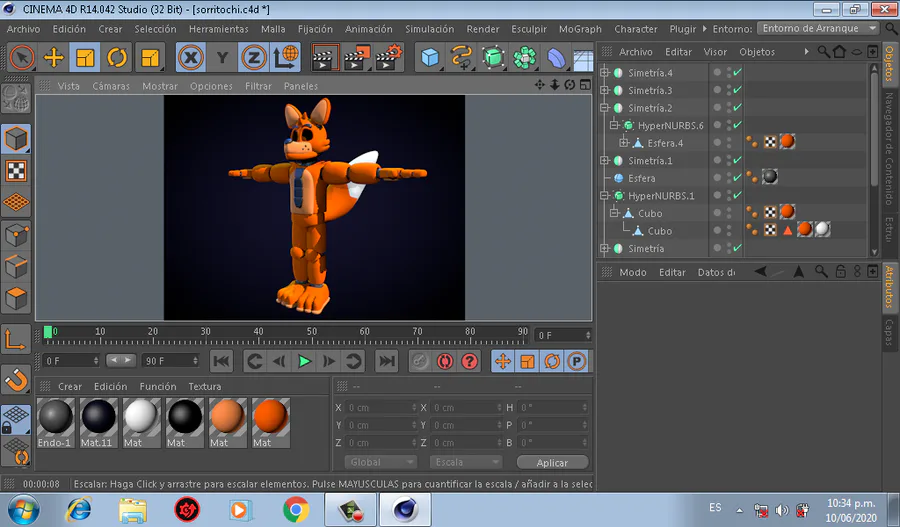This screenshot has height=527, width=900.
Task: Open Windows Start menu
Action: [x=24, y=510]
